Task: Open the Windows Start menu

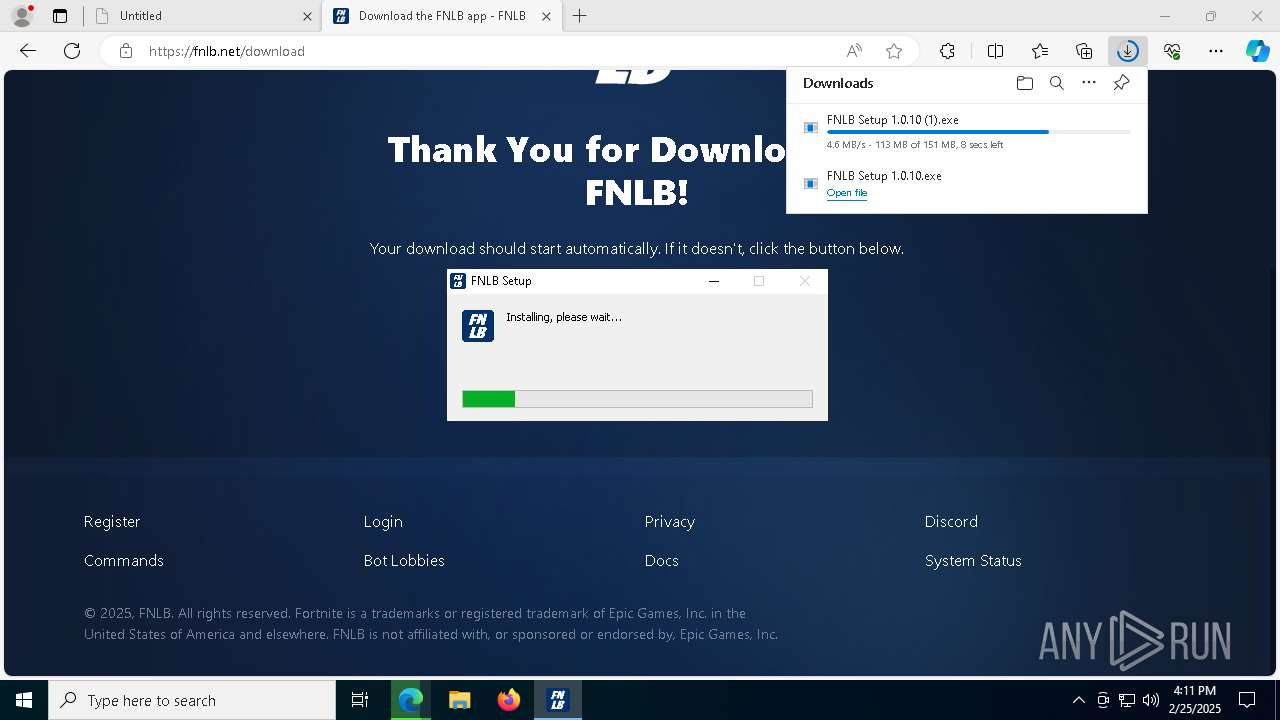Action: [x=24, y=700]
